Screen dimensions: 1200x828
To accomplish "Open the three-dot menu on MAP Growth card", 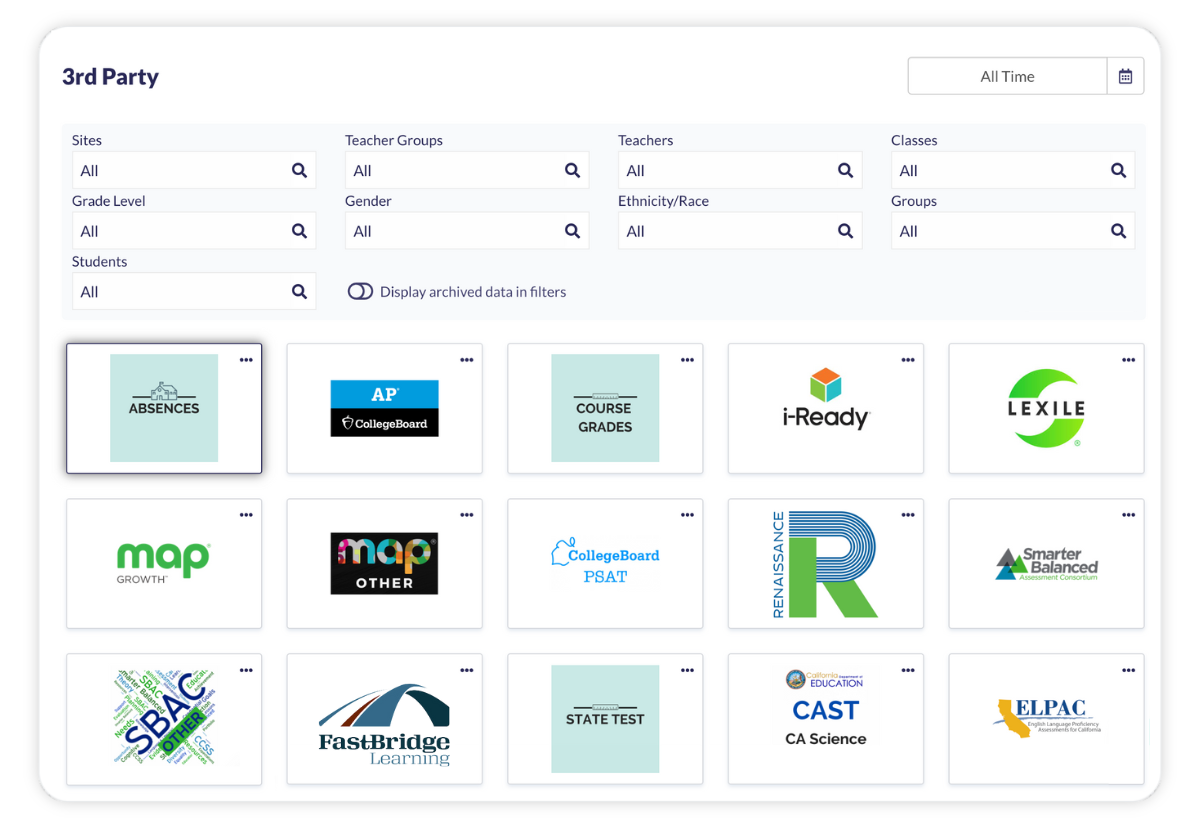I will coord(246,515).
